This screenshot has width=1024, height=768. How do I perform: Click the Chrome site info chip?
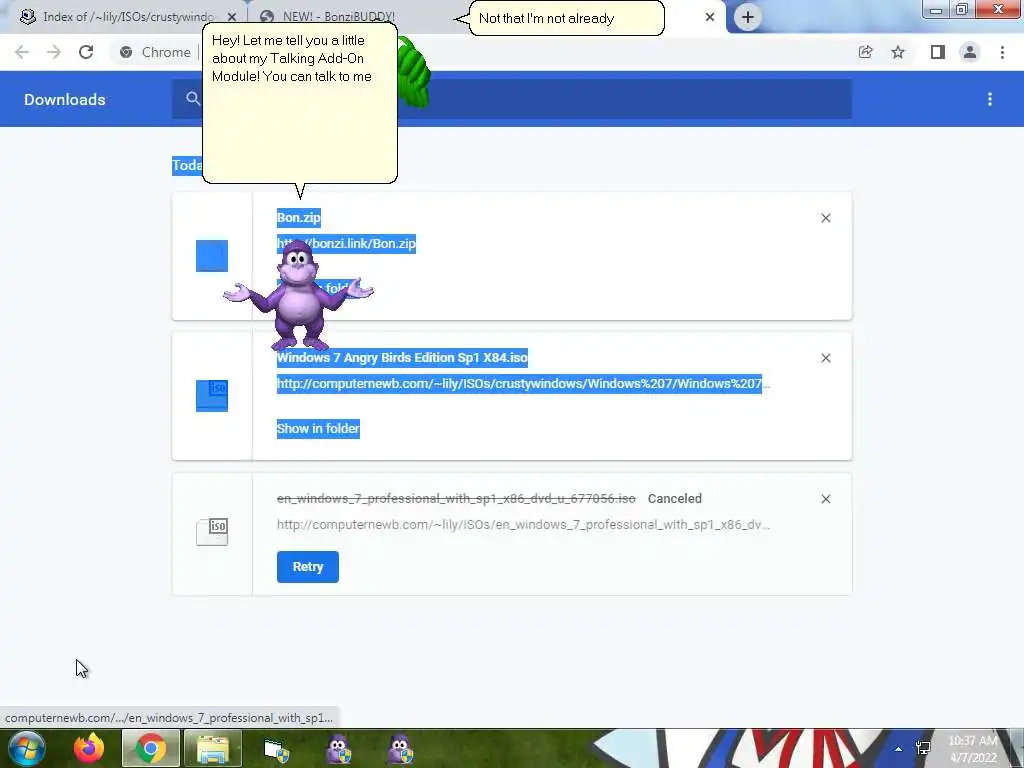point(155,52)
